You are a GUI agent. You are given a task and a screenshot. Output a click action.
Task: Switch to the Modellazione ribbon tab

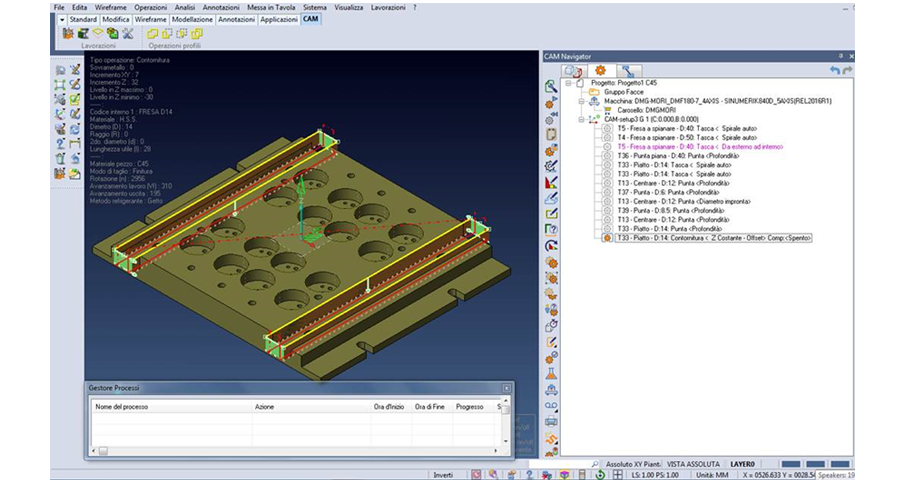(x=193, y=19)
